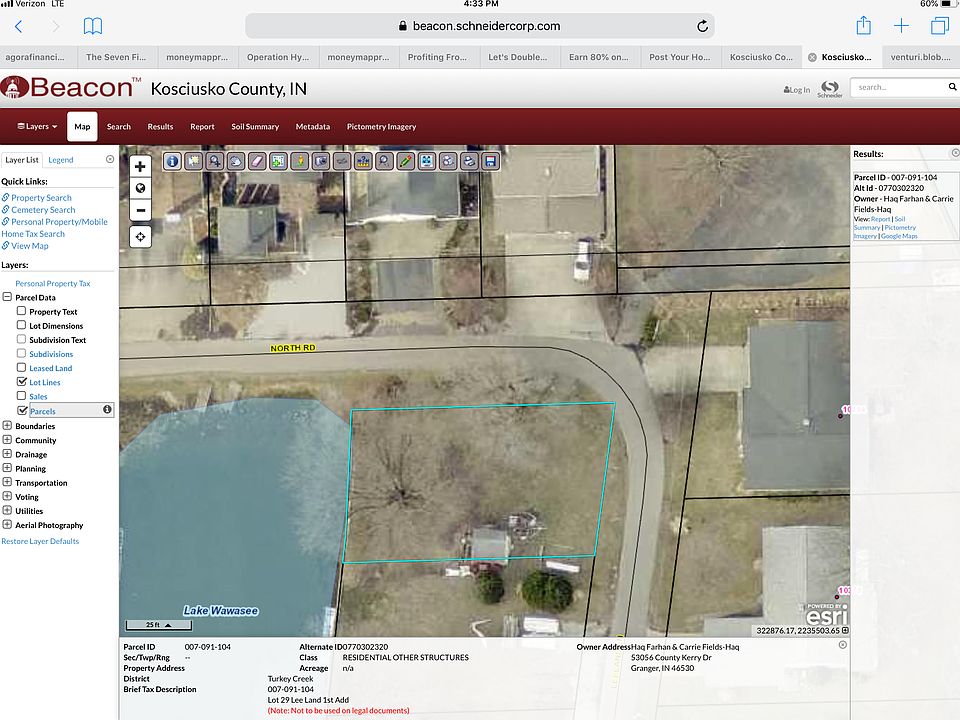Click the plain magnifier find tool
The width and height of the screenshot is (960, 720).
click(384, 161)
